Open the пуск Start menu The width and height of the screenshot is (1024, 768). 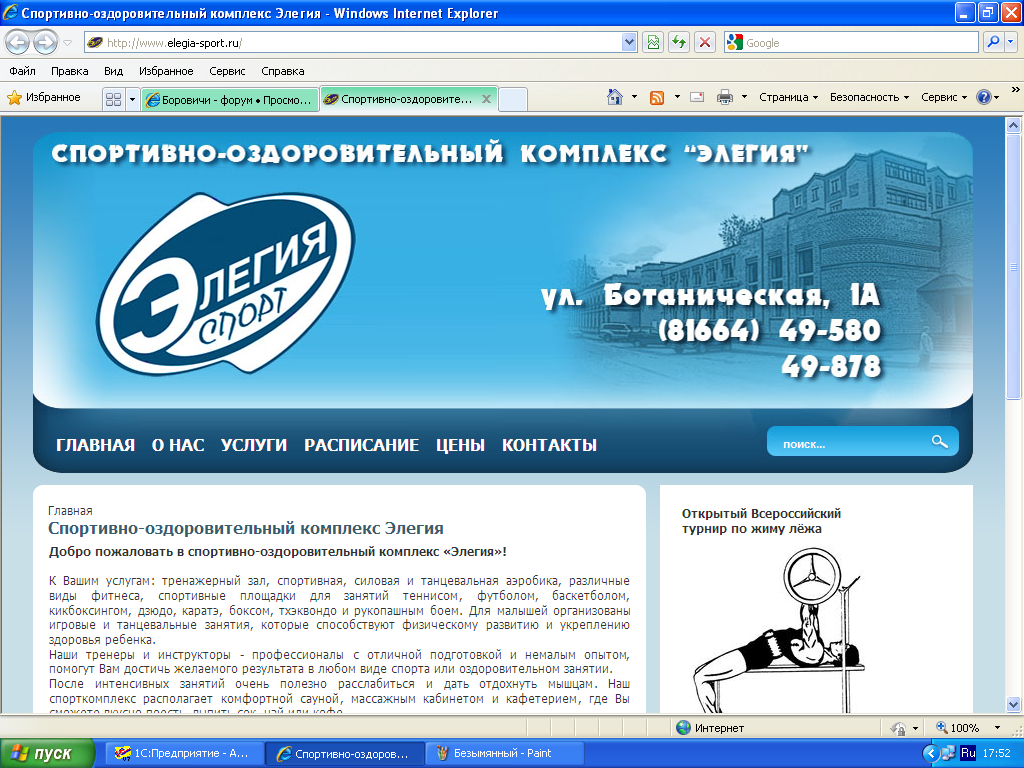click(x=47, y=753)
